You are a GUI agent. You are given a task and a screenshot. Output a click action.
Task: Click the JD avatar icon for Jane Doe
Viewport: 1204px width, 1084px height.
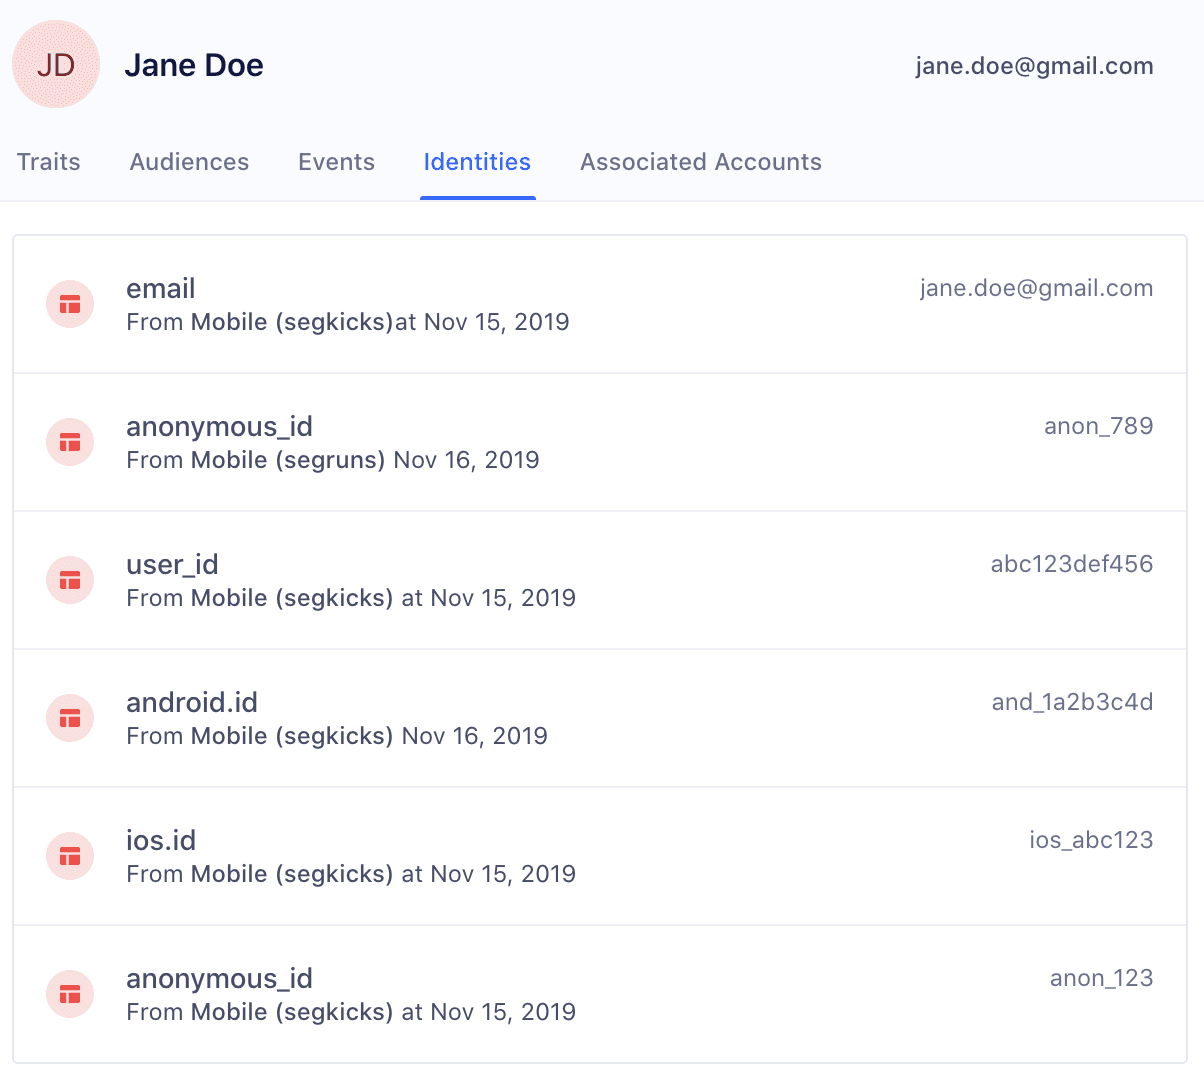[x=55, y=64]
